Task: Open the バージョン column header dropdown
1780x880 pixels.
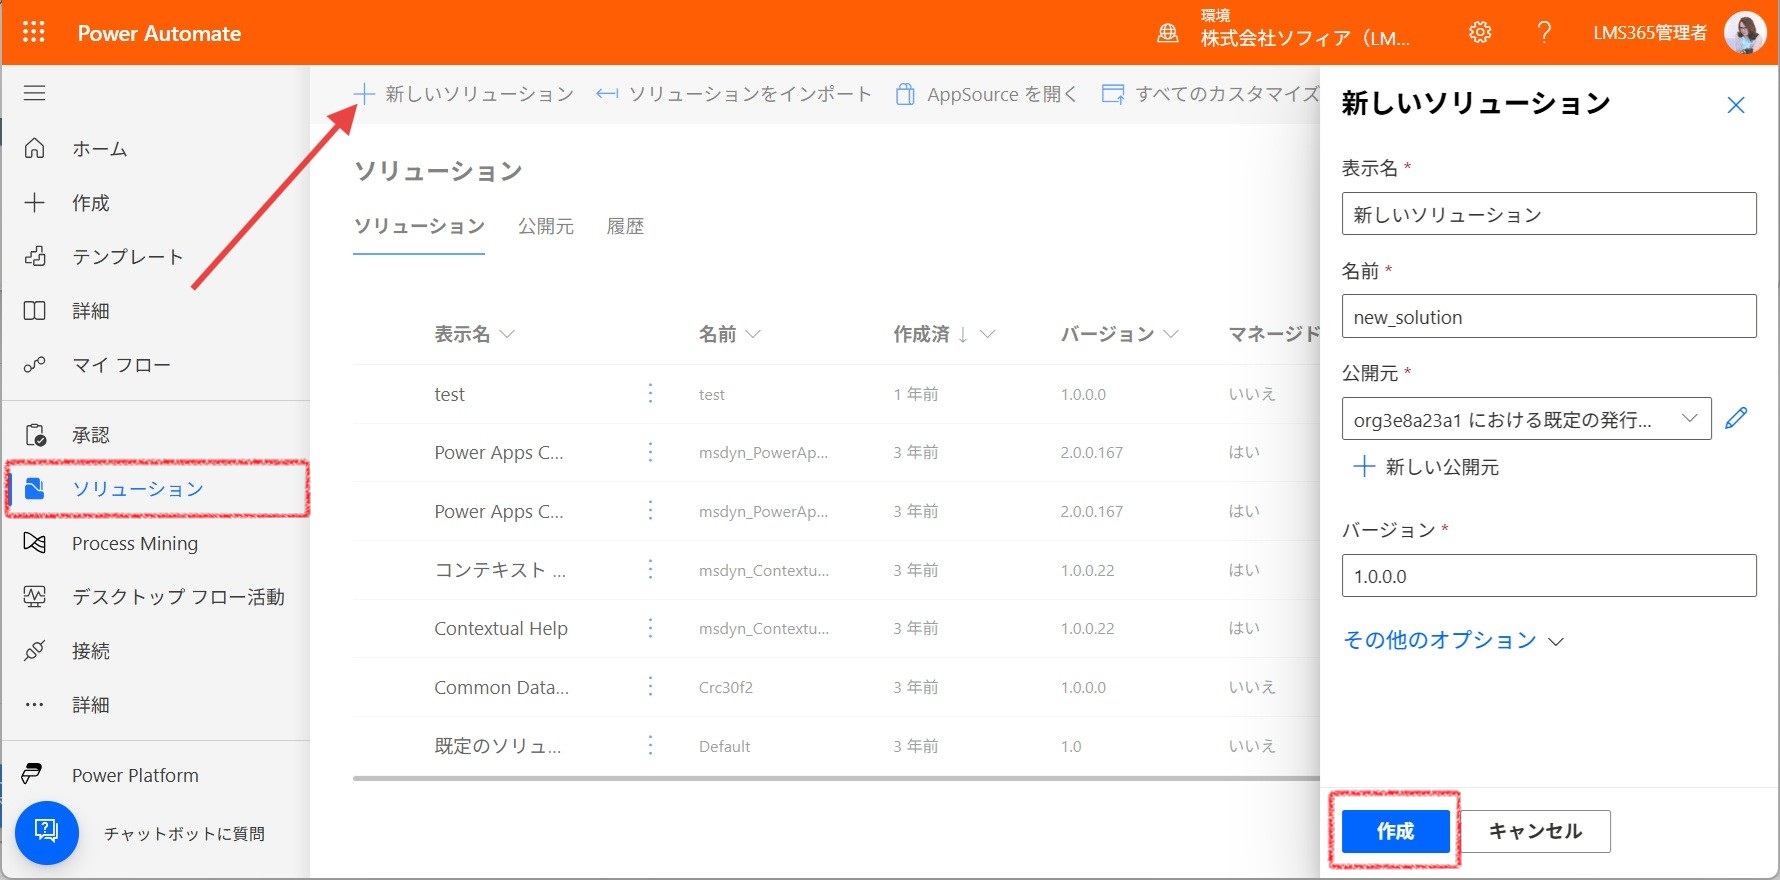Action: point(1119,334)
